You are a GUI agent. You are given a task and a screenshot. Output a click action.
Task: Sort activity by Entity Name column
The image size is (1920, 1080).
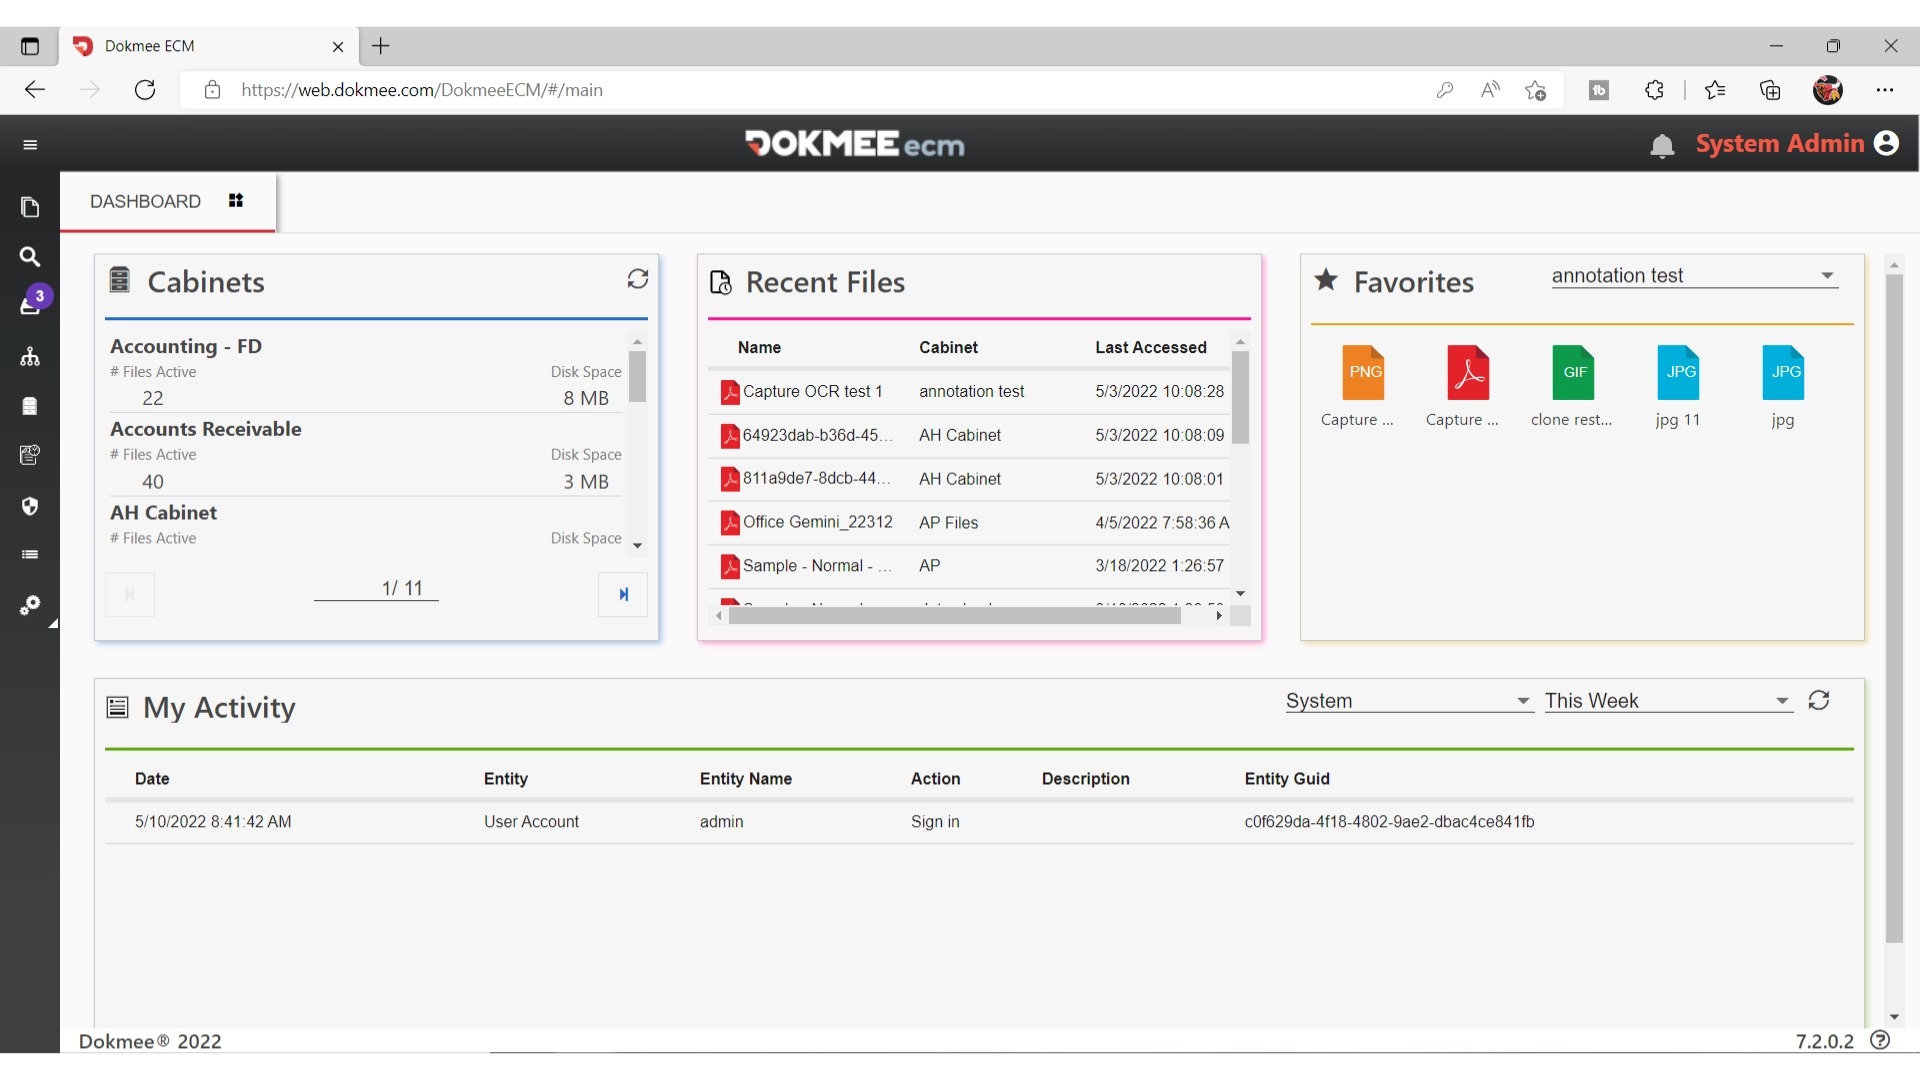click(746, 779)
